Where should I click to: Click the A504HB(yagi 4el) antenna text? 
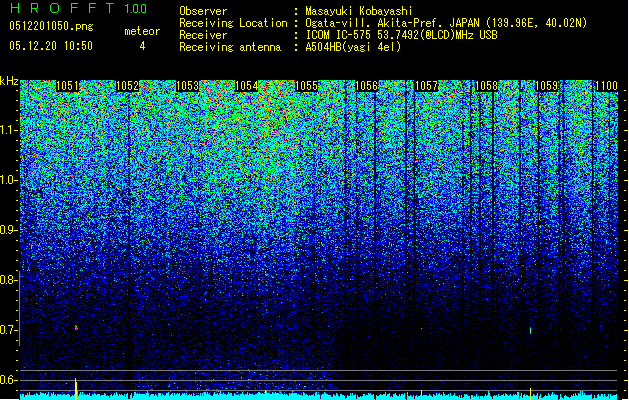tap(353, 47)
